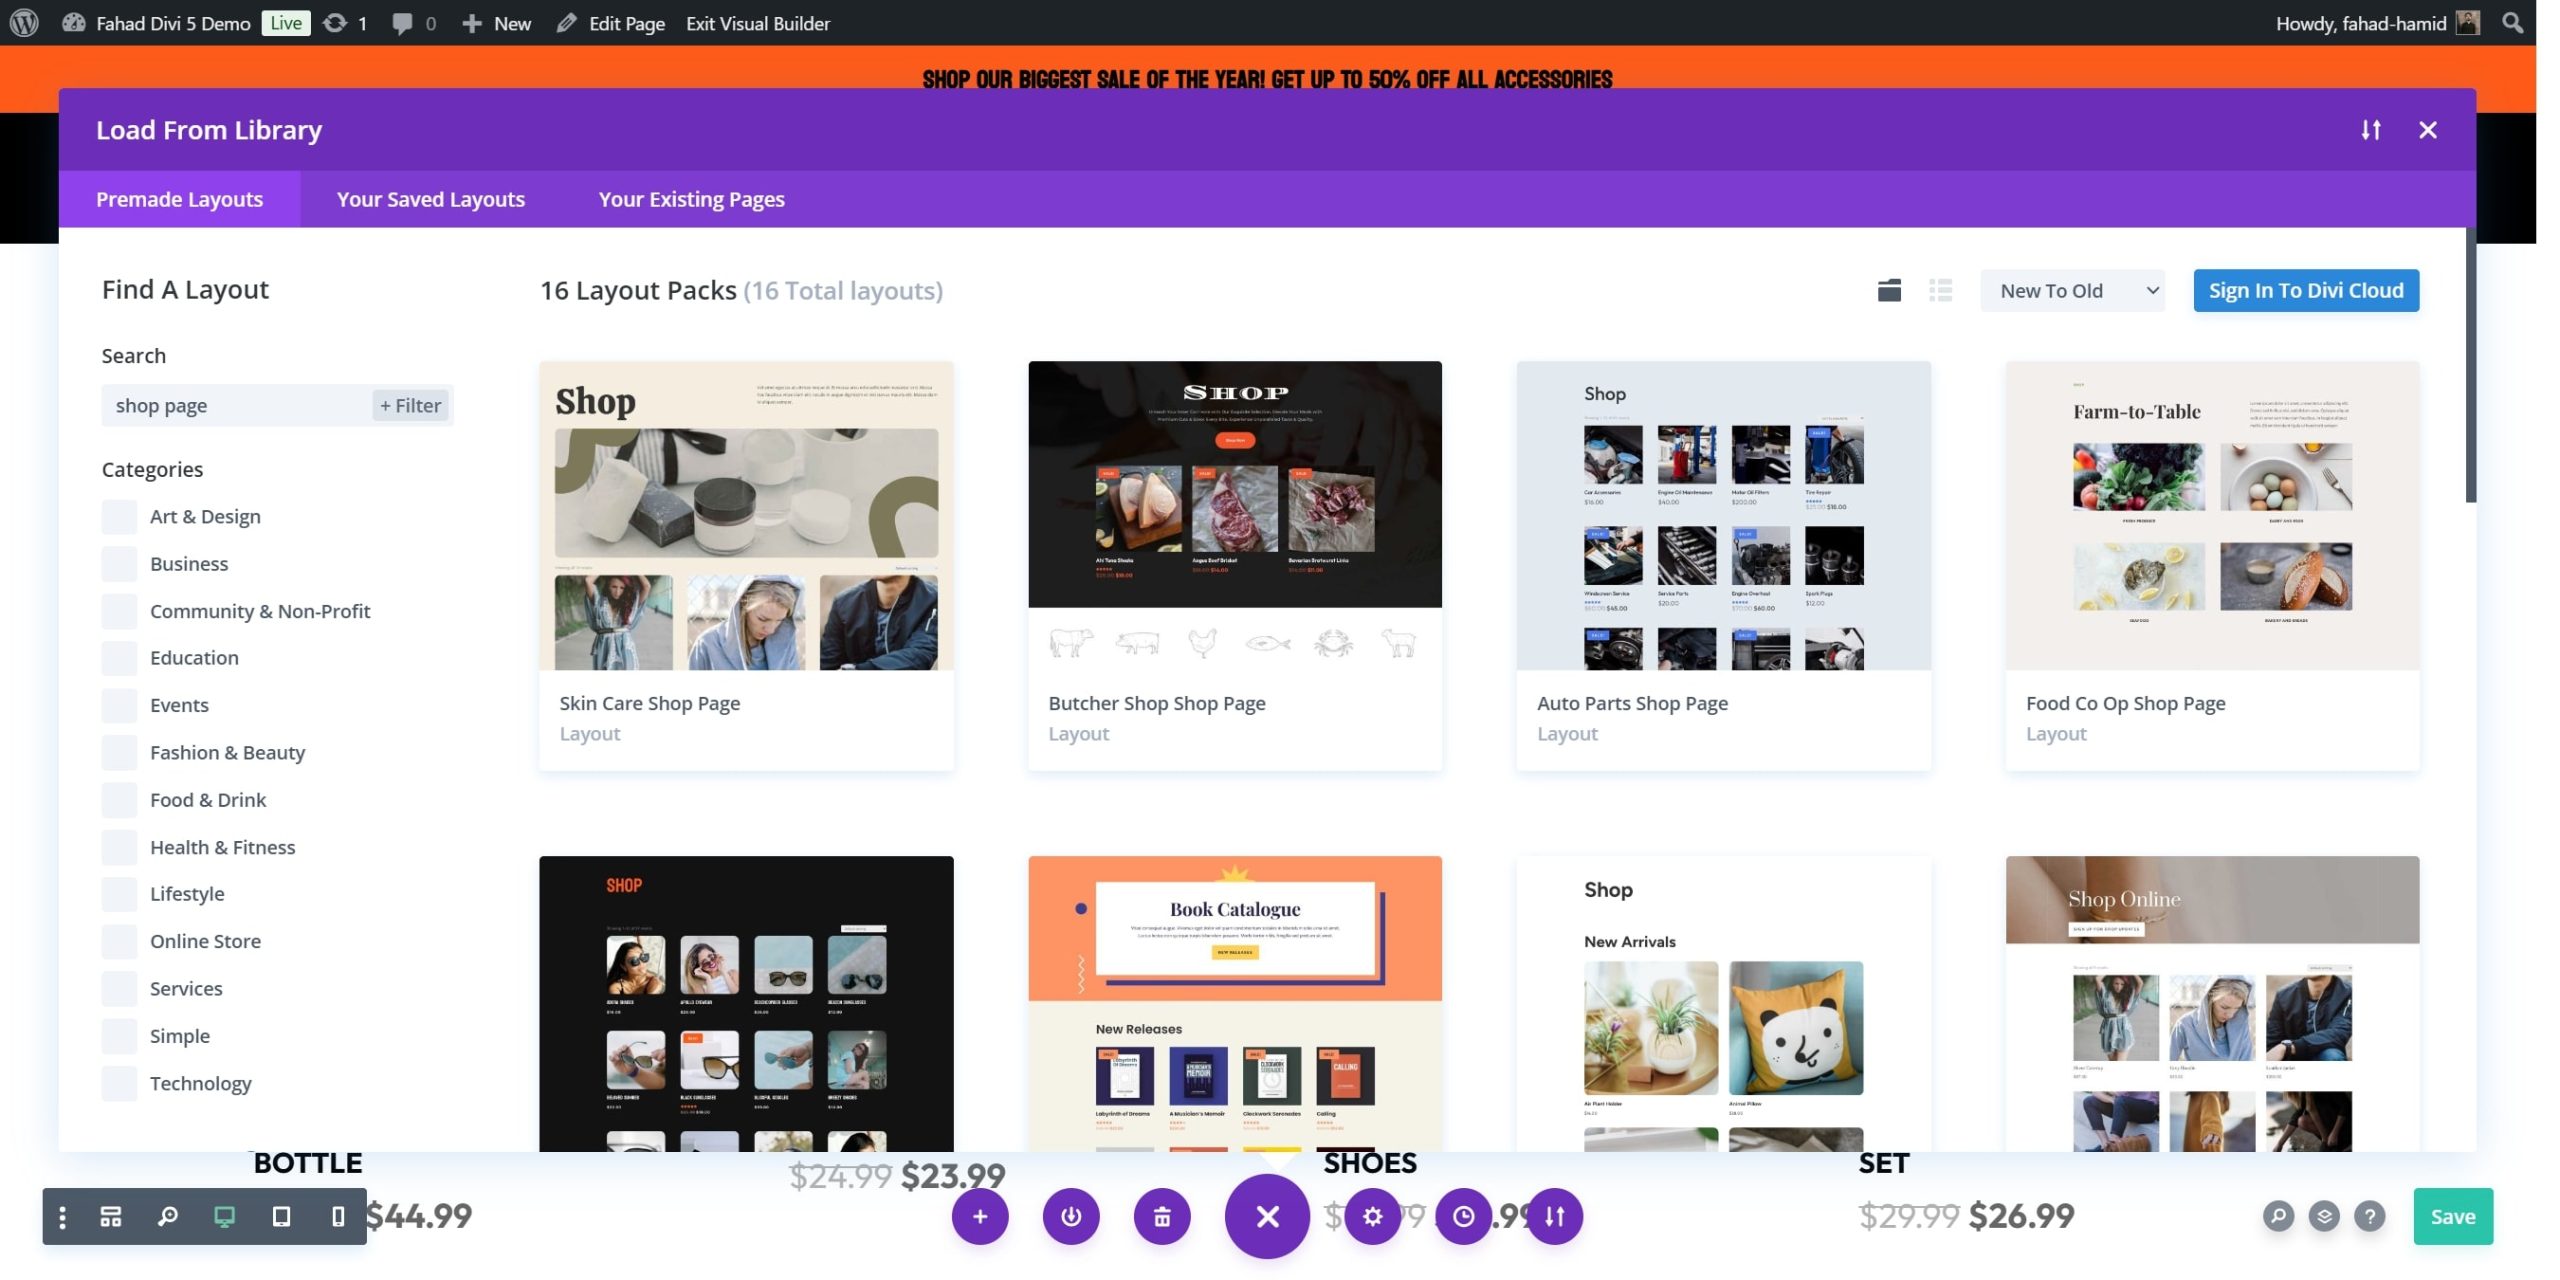Select the 'Your Saved Layouts' tab

coord(431,198)
